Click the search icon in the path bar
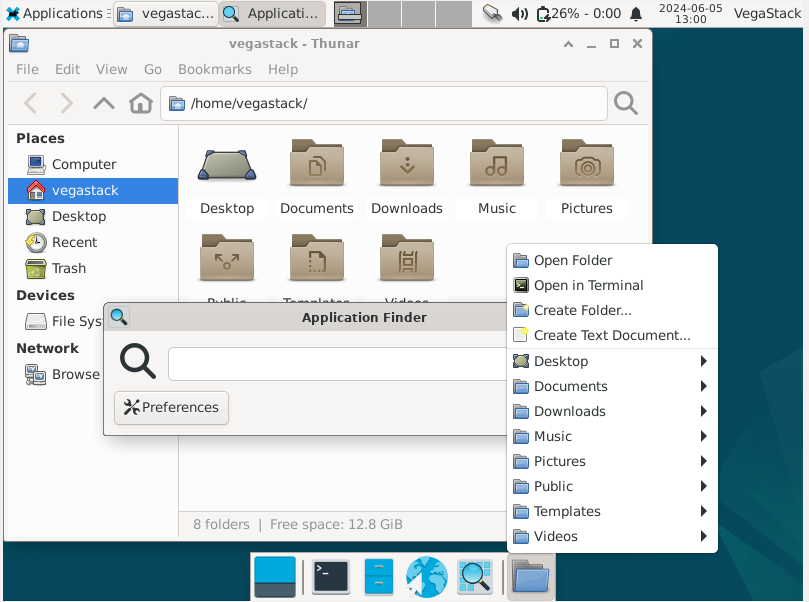809x602 pixels. pyautogui.click(x=625, y=103)
